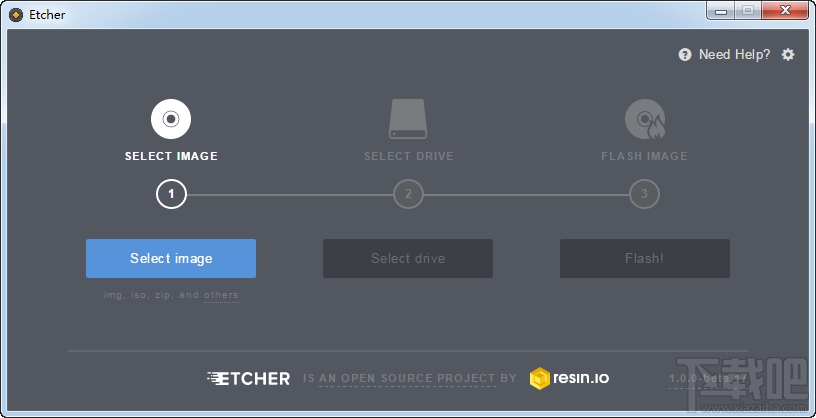Click the 'others' supported formats link
Screen dimensions: 816x418
tap(221, 295)
